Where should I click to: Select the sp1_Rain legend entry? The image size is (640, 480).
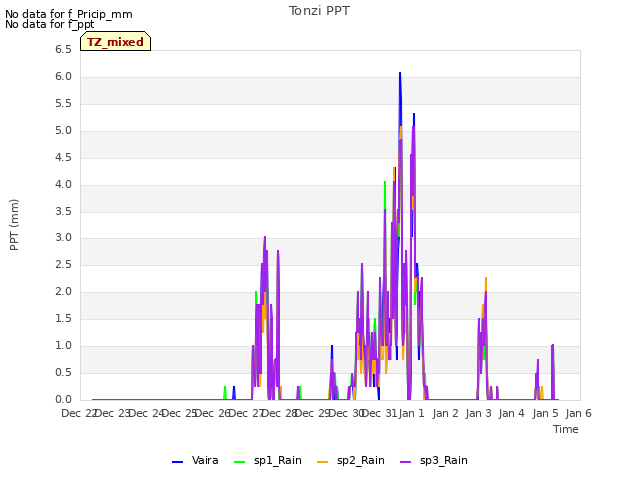(268, 461)
